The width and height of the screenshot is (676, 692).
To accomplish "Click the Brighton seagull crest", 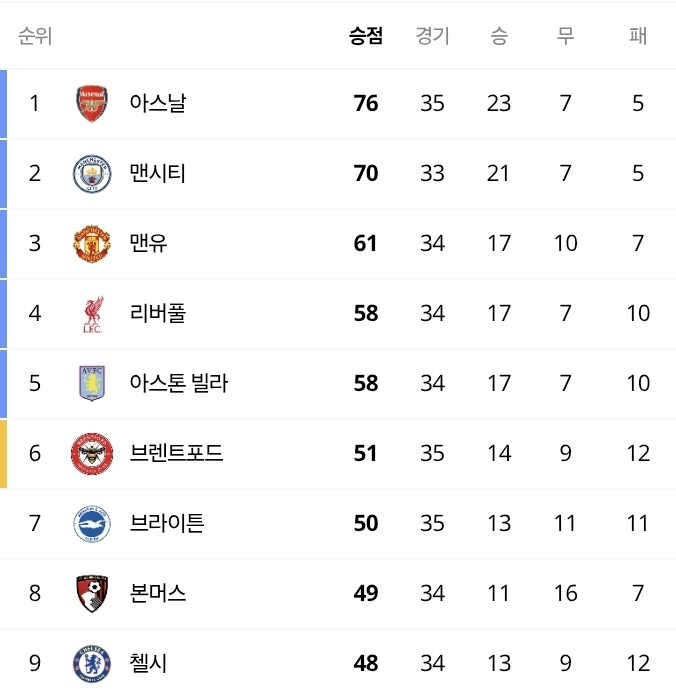I will 92,523.
